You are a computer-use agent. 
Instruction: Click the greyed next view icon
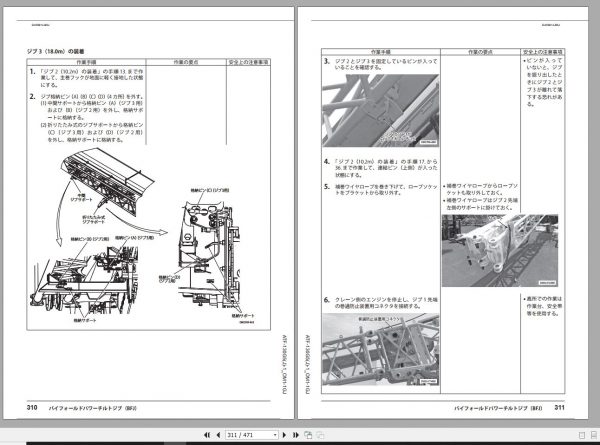(320, 435)
